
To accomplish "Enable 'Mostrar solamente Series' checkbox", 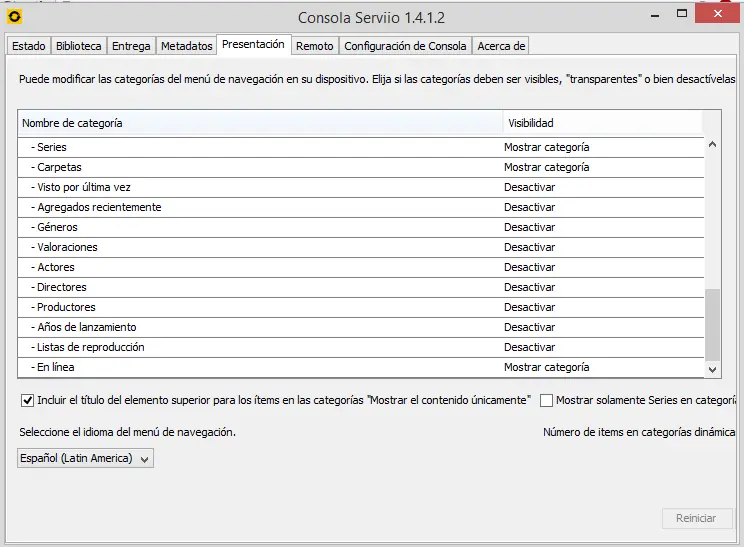I will point(547,400).
